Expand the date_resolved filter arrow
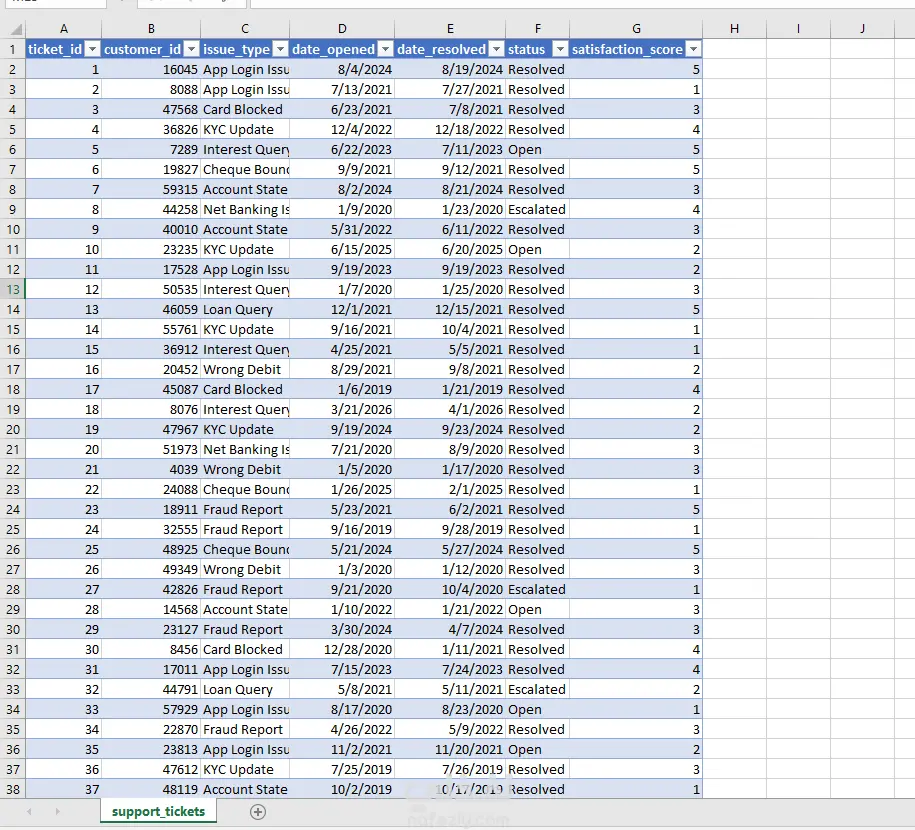Screen dimensions: 915x830 click(497, 50)
